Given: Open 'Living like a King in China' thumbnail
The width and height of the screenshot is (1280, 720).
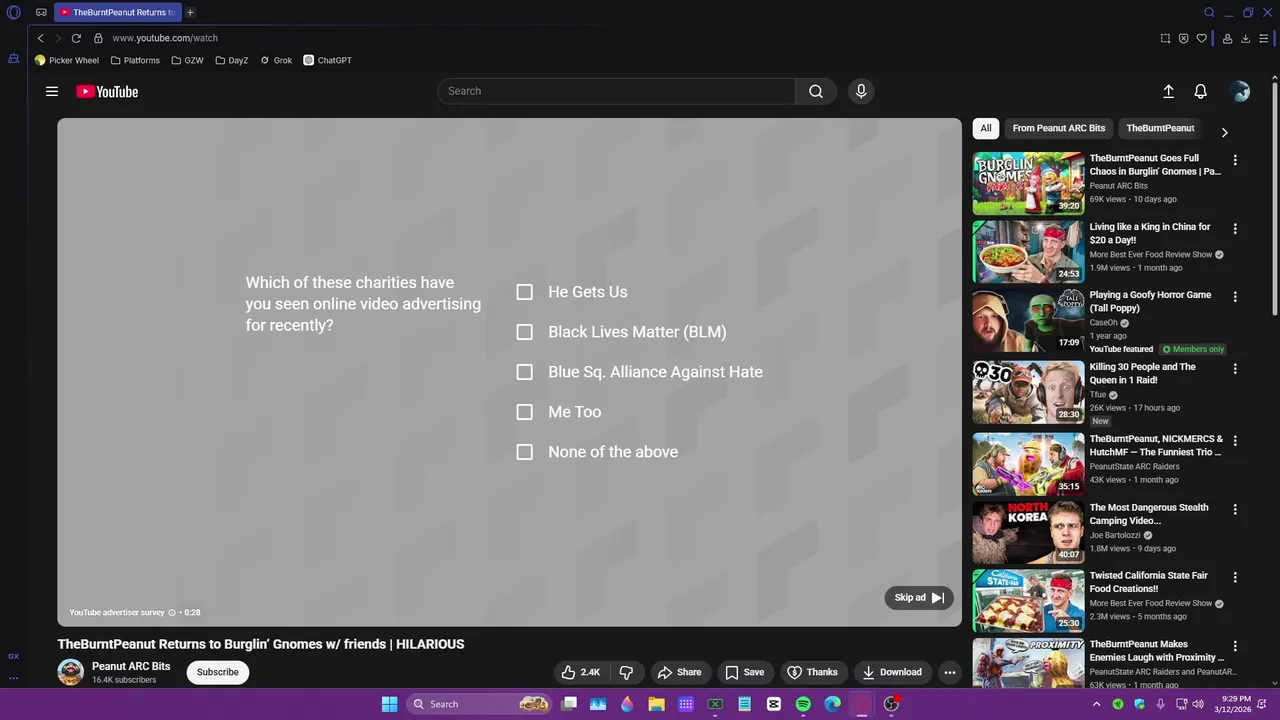Looking at the screenshot, I should coord(1028,252).
